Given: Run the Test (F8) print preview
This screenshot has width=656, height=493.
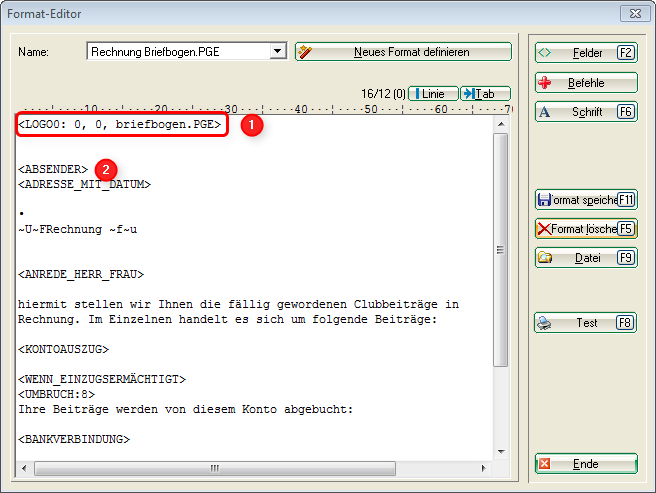Looking at the screenshot, I should coord(586,323).
